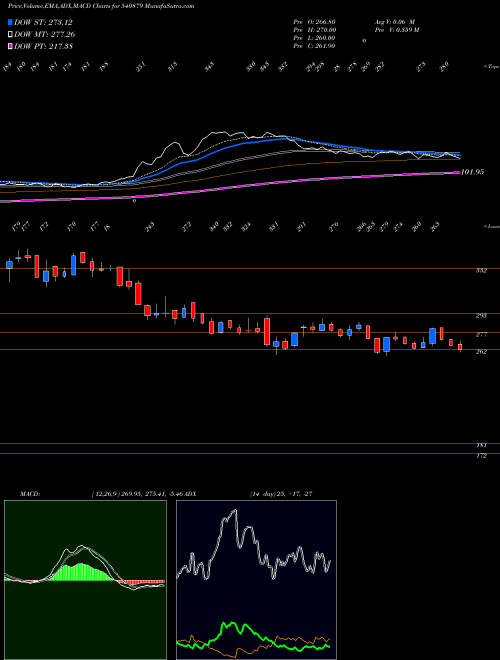Click the white ADX line peak
Screen dimensions: 500x660
[234, 511]
